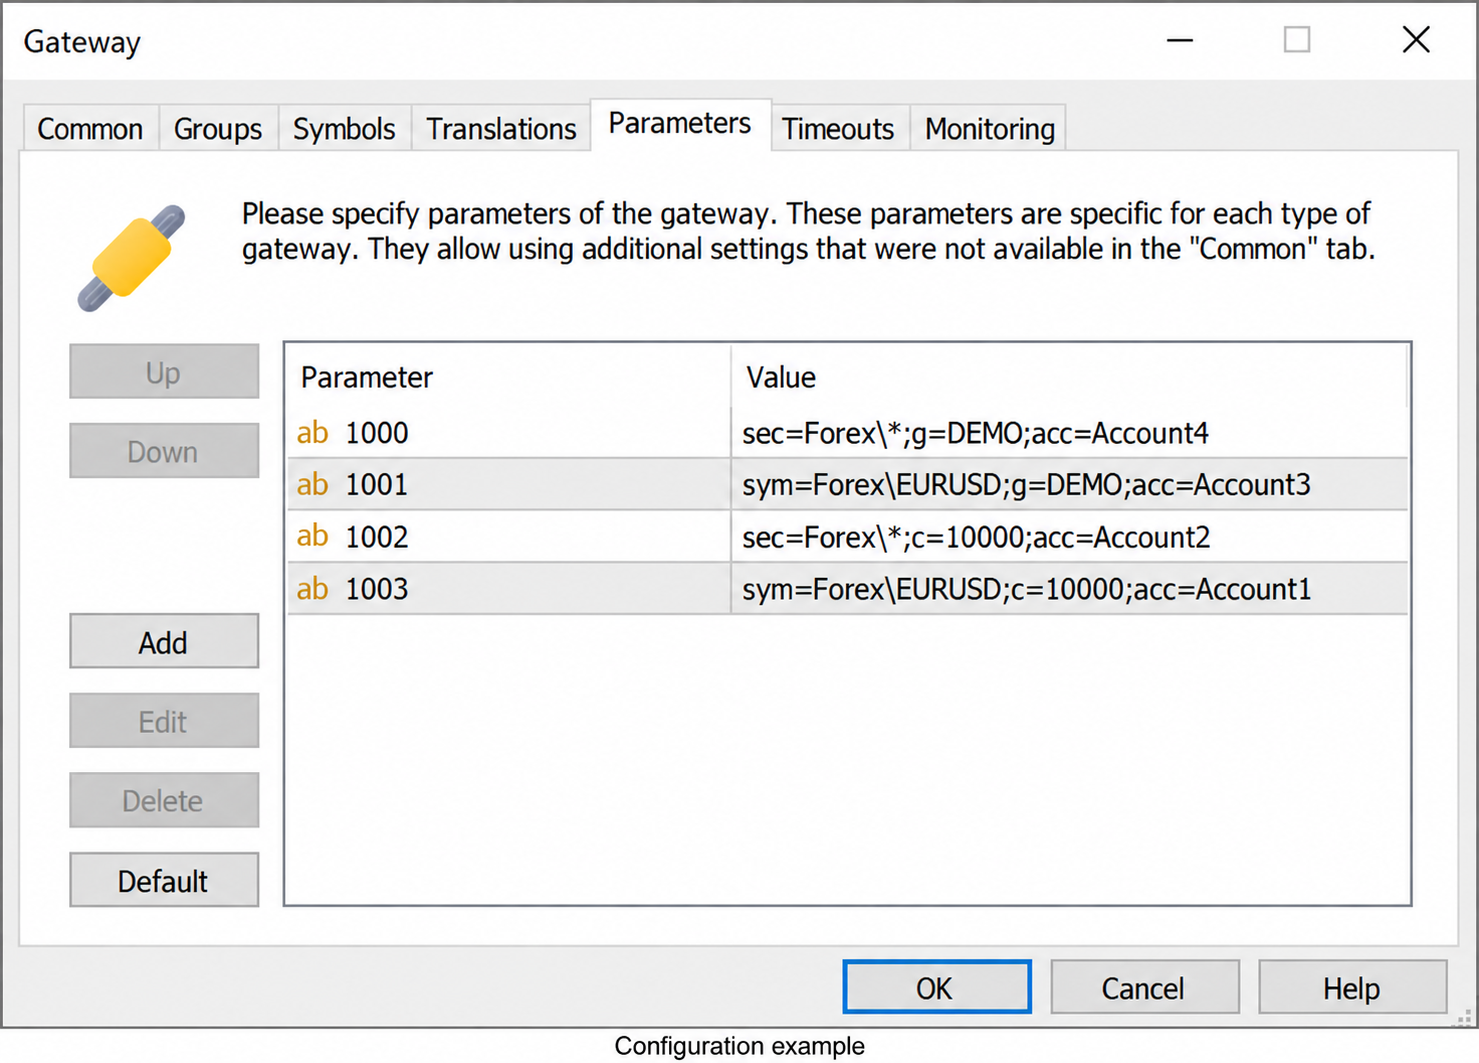This screenshot has height=1063, width=1479.
Task: Cancel the Gateway dialog
Action: (x=1144, y=988)
